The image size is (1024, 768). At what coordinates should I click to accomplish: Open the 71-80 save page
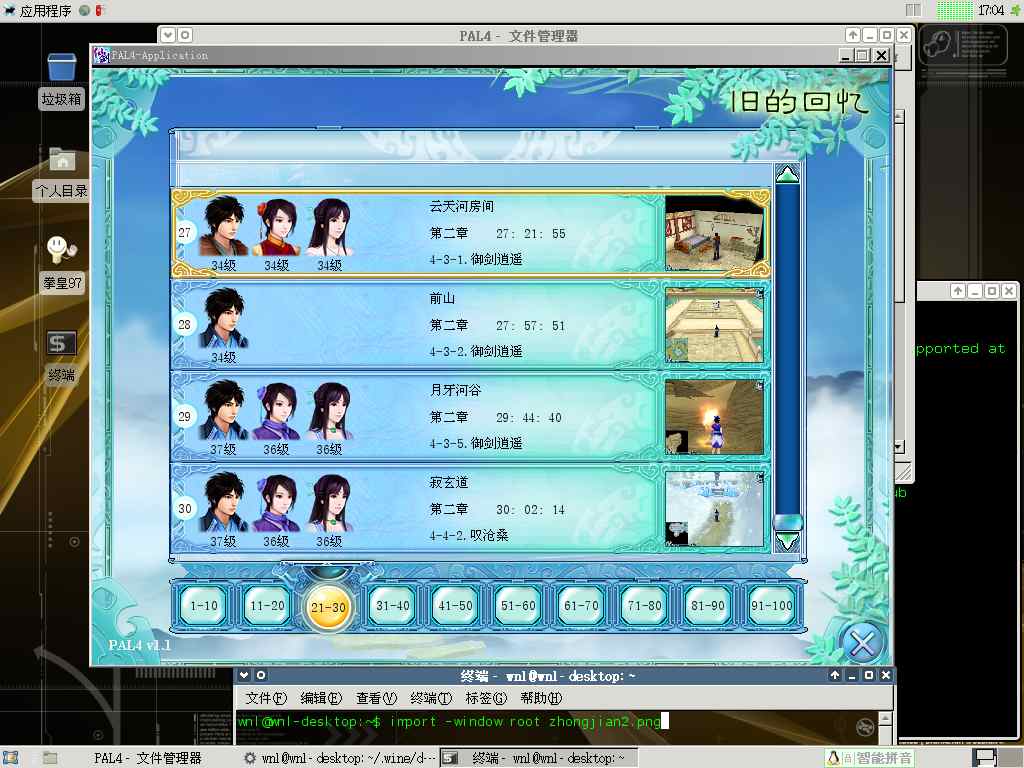click(644, 606)
